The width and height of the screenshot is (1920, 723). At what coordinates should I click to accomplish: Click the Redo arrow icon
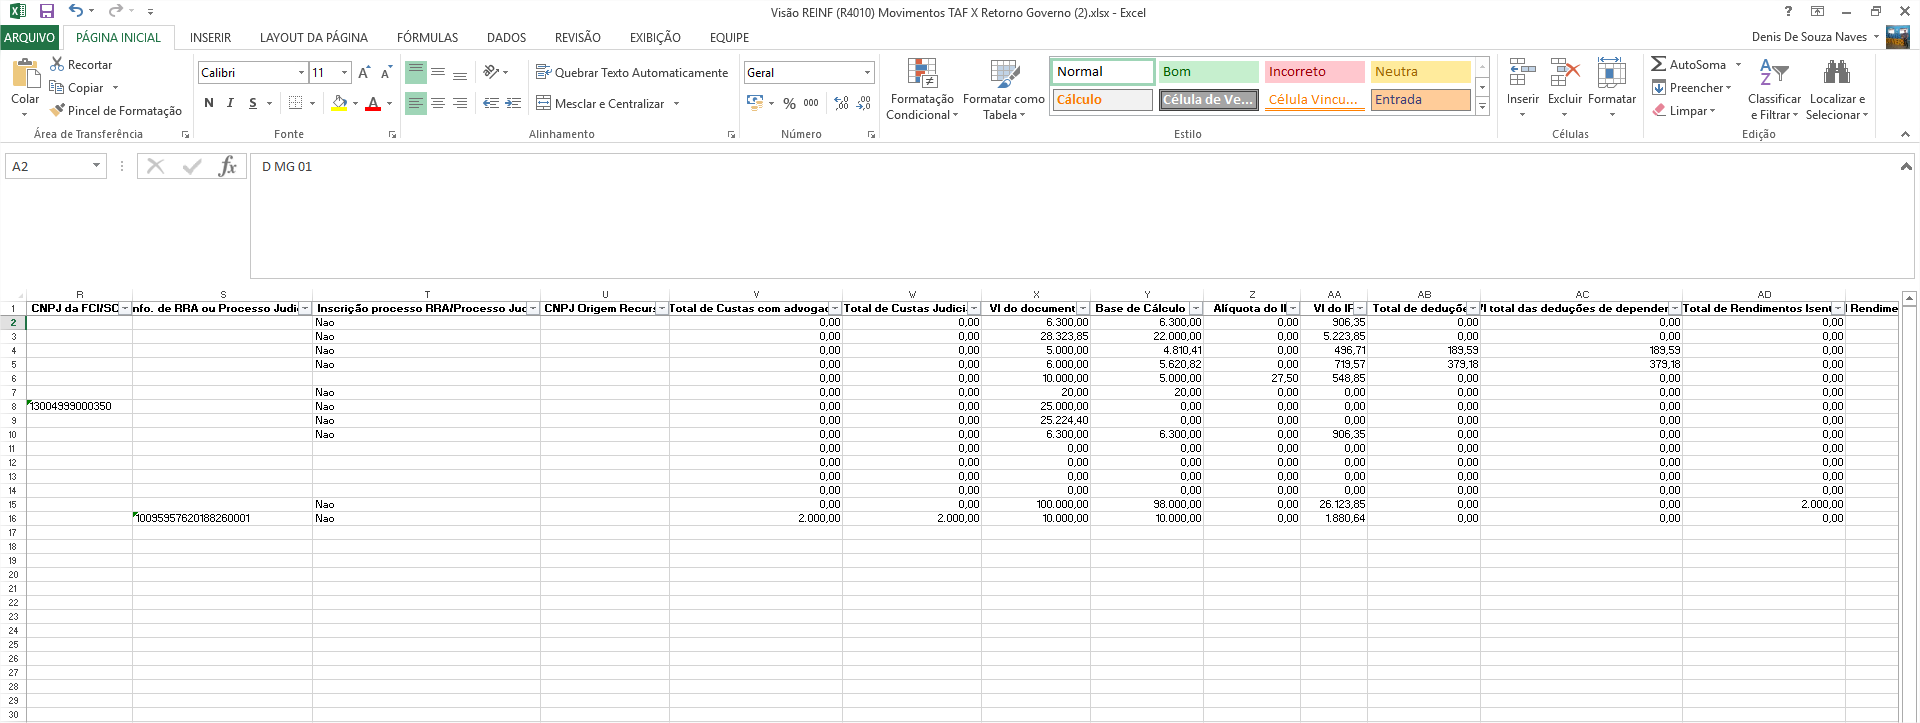click(x=115, y=11)
